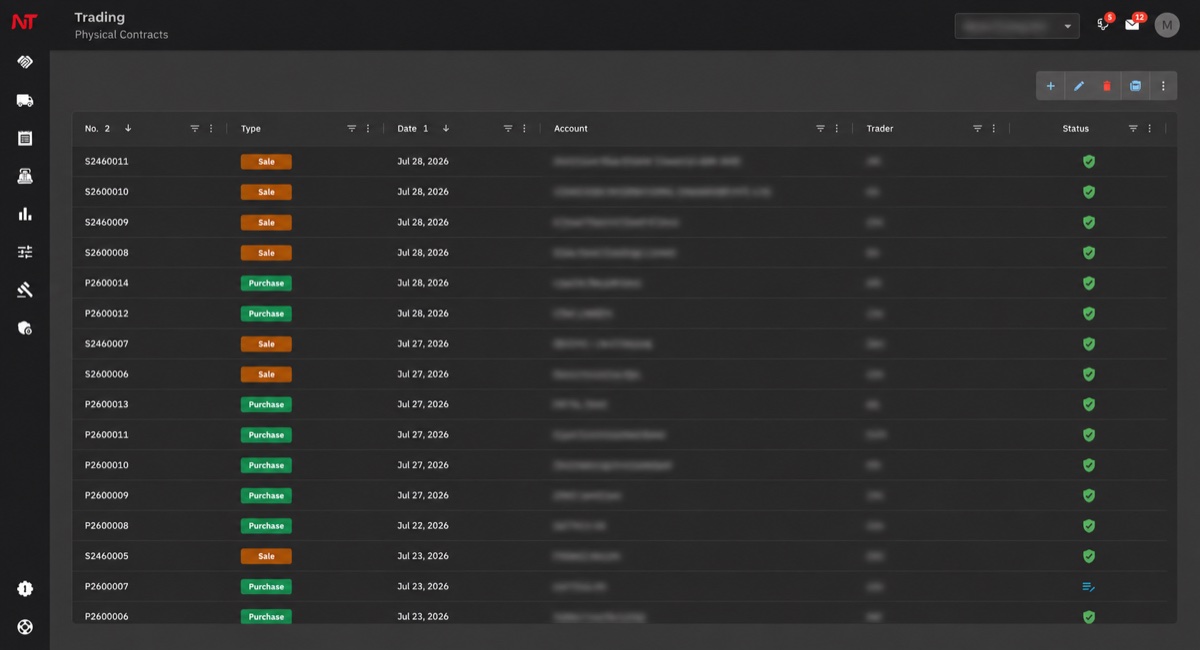Open the gavel auction module in sidebar
This screenshot has width=1200, height=650.
25,290
